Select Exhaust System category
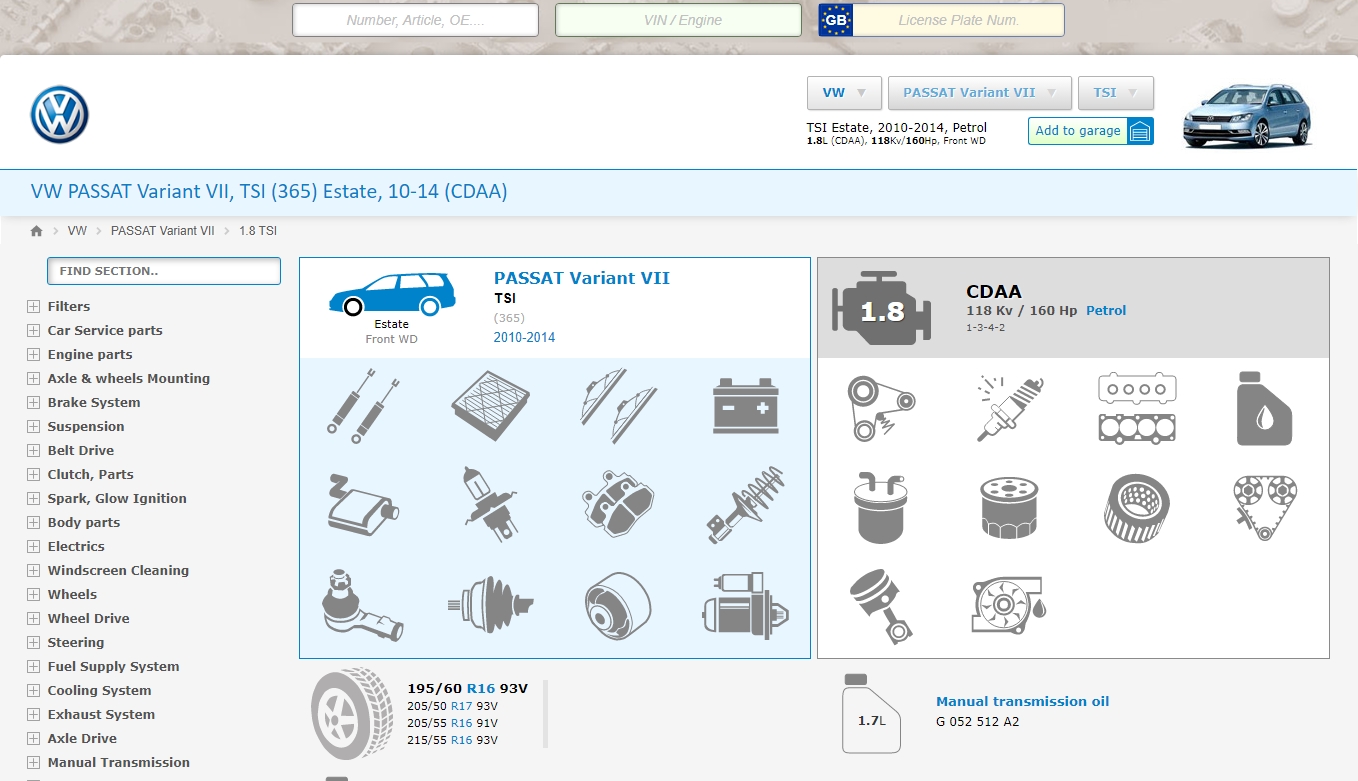Image resolution: width=1358 pixels, height=781 pixels. click(101, 715)
